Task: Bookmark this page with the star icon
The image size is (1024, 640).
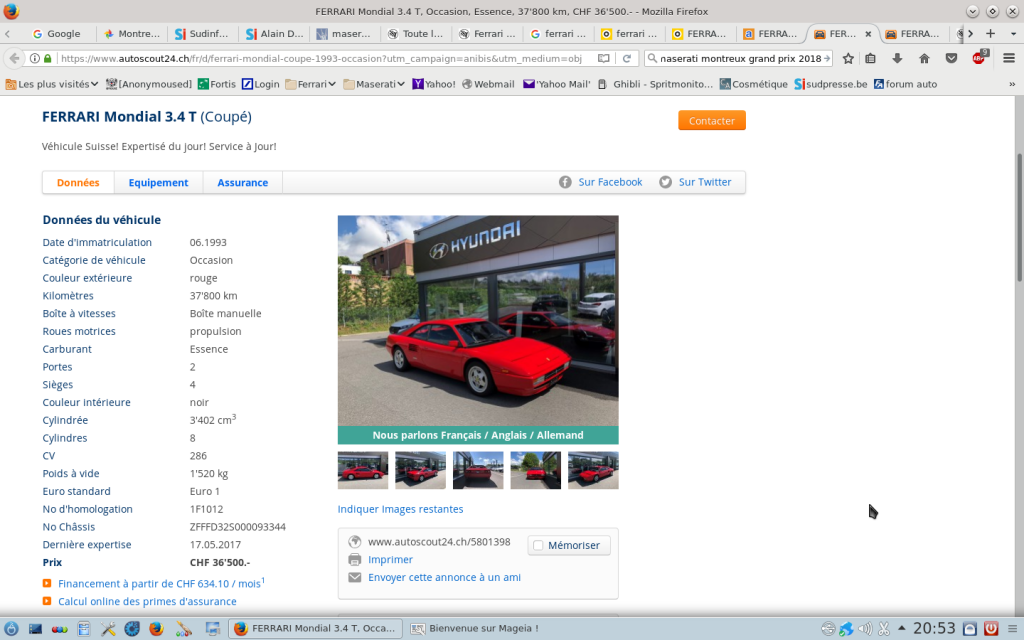Action: click(x=848, y=58)
